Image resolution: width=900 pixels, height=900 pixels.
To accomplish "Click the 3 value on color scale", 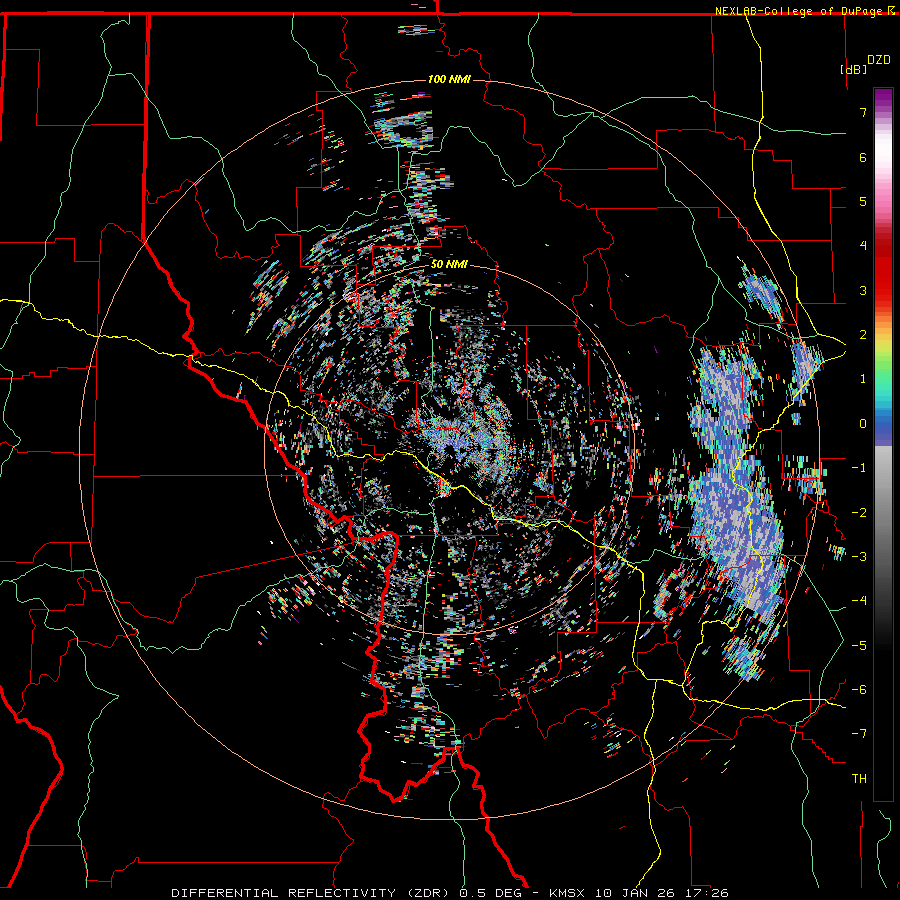I will (863, 290).
